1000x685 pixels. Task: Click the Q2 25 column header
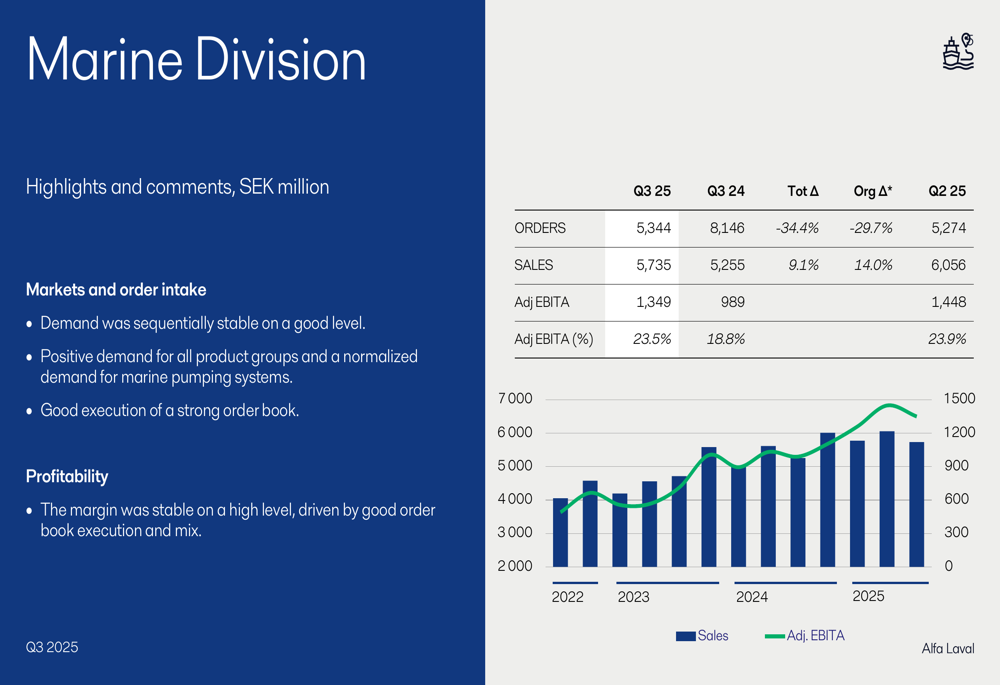947,191
